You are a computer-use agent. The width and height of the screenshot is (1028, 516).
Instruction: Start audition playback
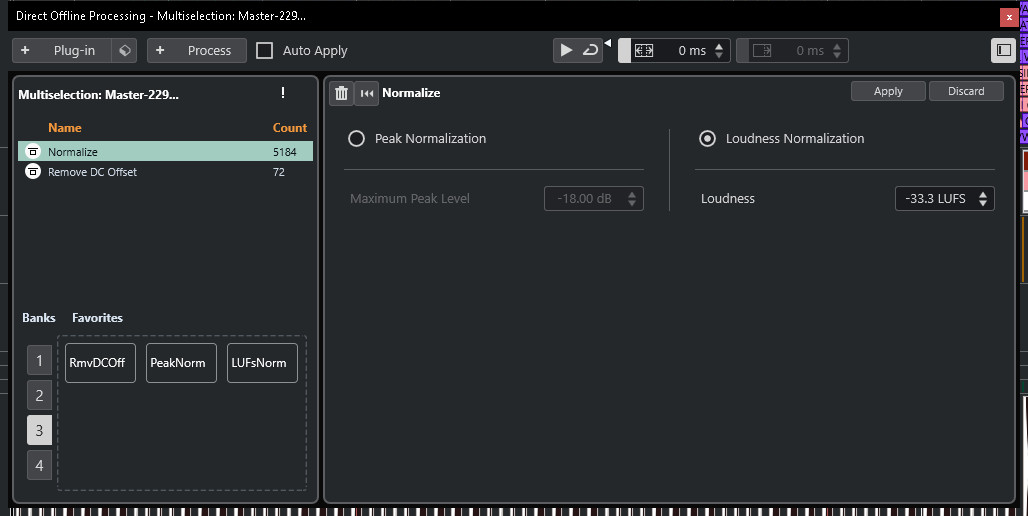coord(566,50)
